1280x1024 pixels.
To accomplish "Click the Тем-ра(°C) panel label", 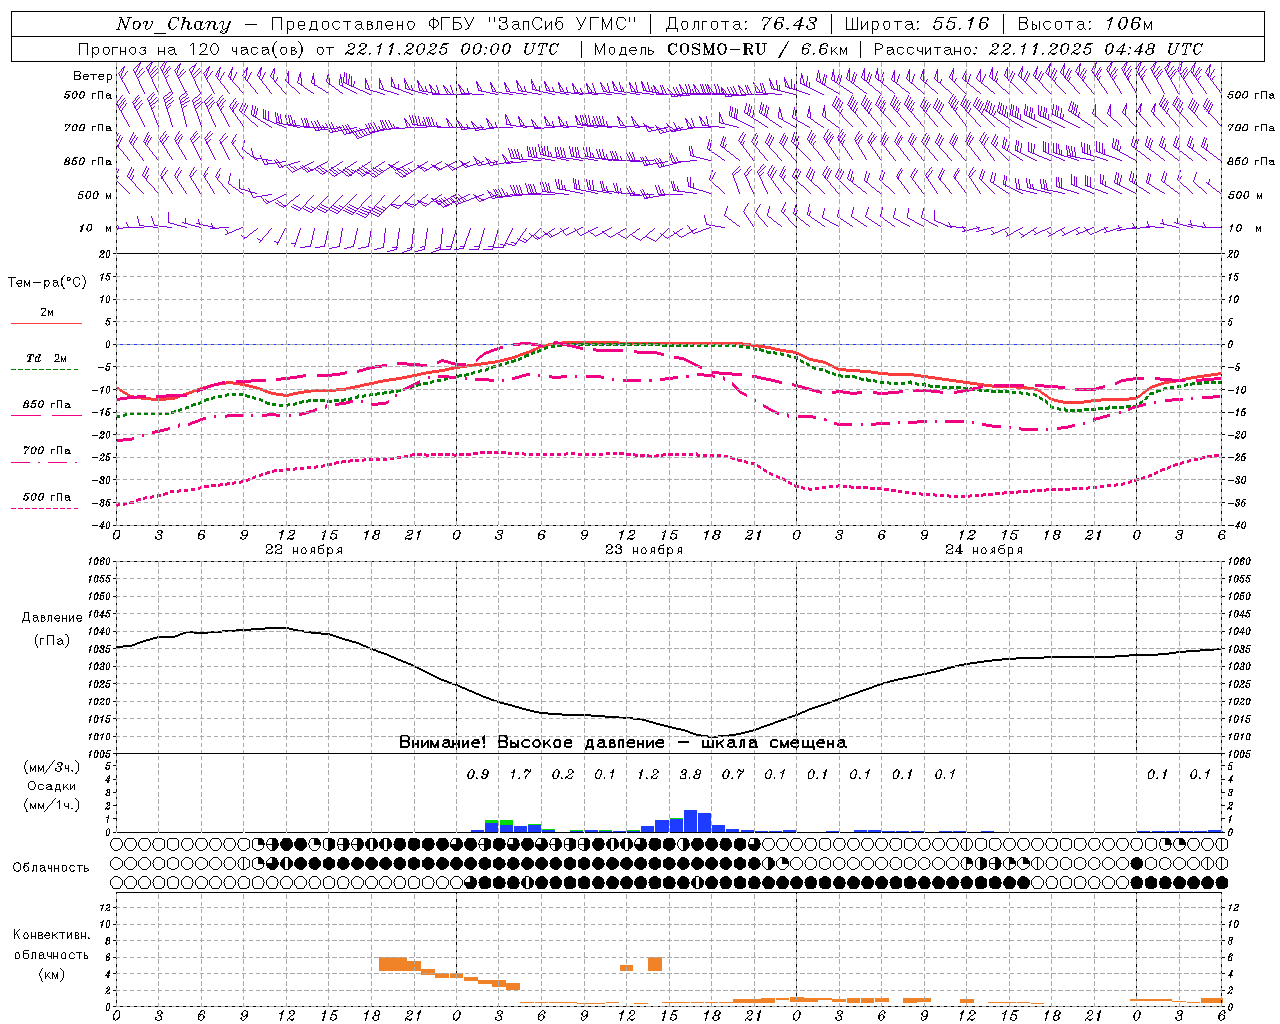I will (47, 283).
